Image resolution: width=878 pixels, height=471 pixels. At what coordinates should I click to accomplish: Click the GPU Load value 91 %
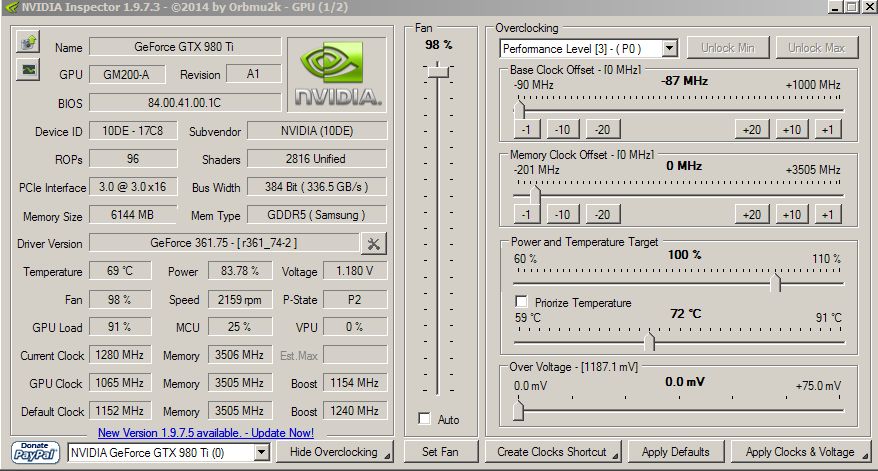point(120,327)
